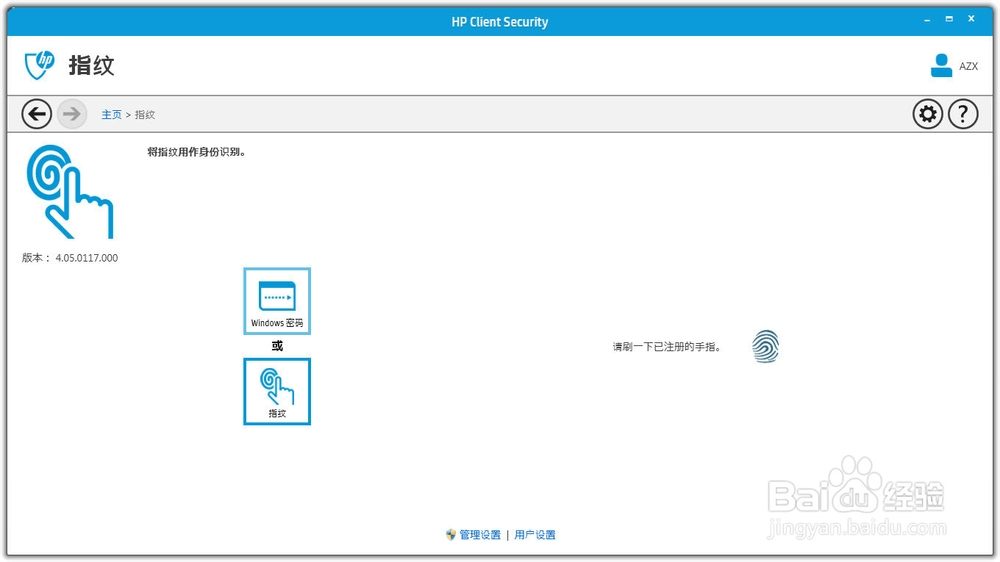Click the 将指纹用作身份识别 description text
Screen dimensions: 1000x562
coord(196,152)
